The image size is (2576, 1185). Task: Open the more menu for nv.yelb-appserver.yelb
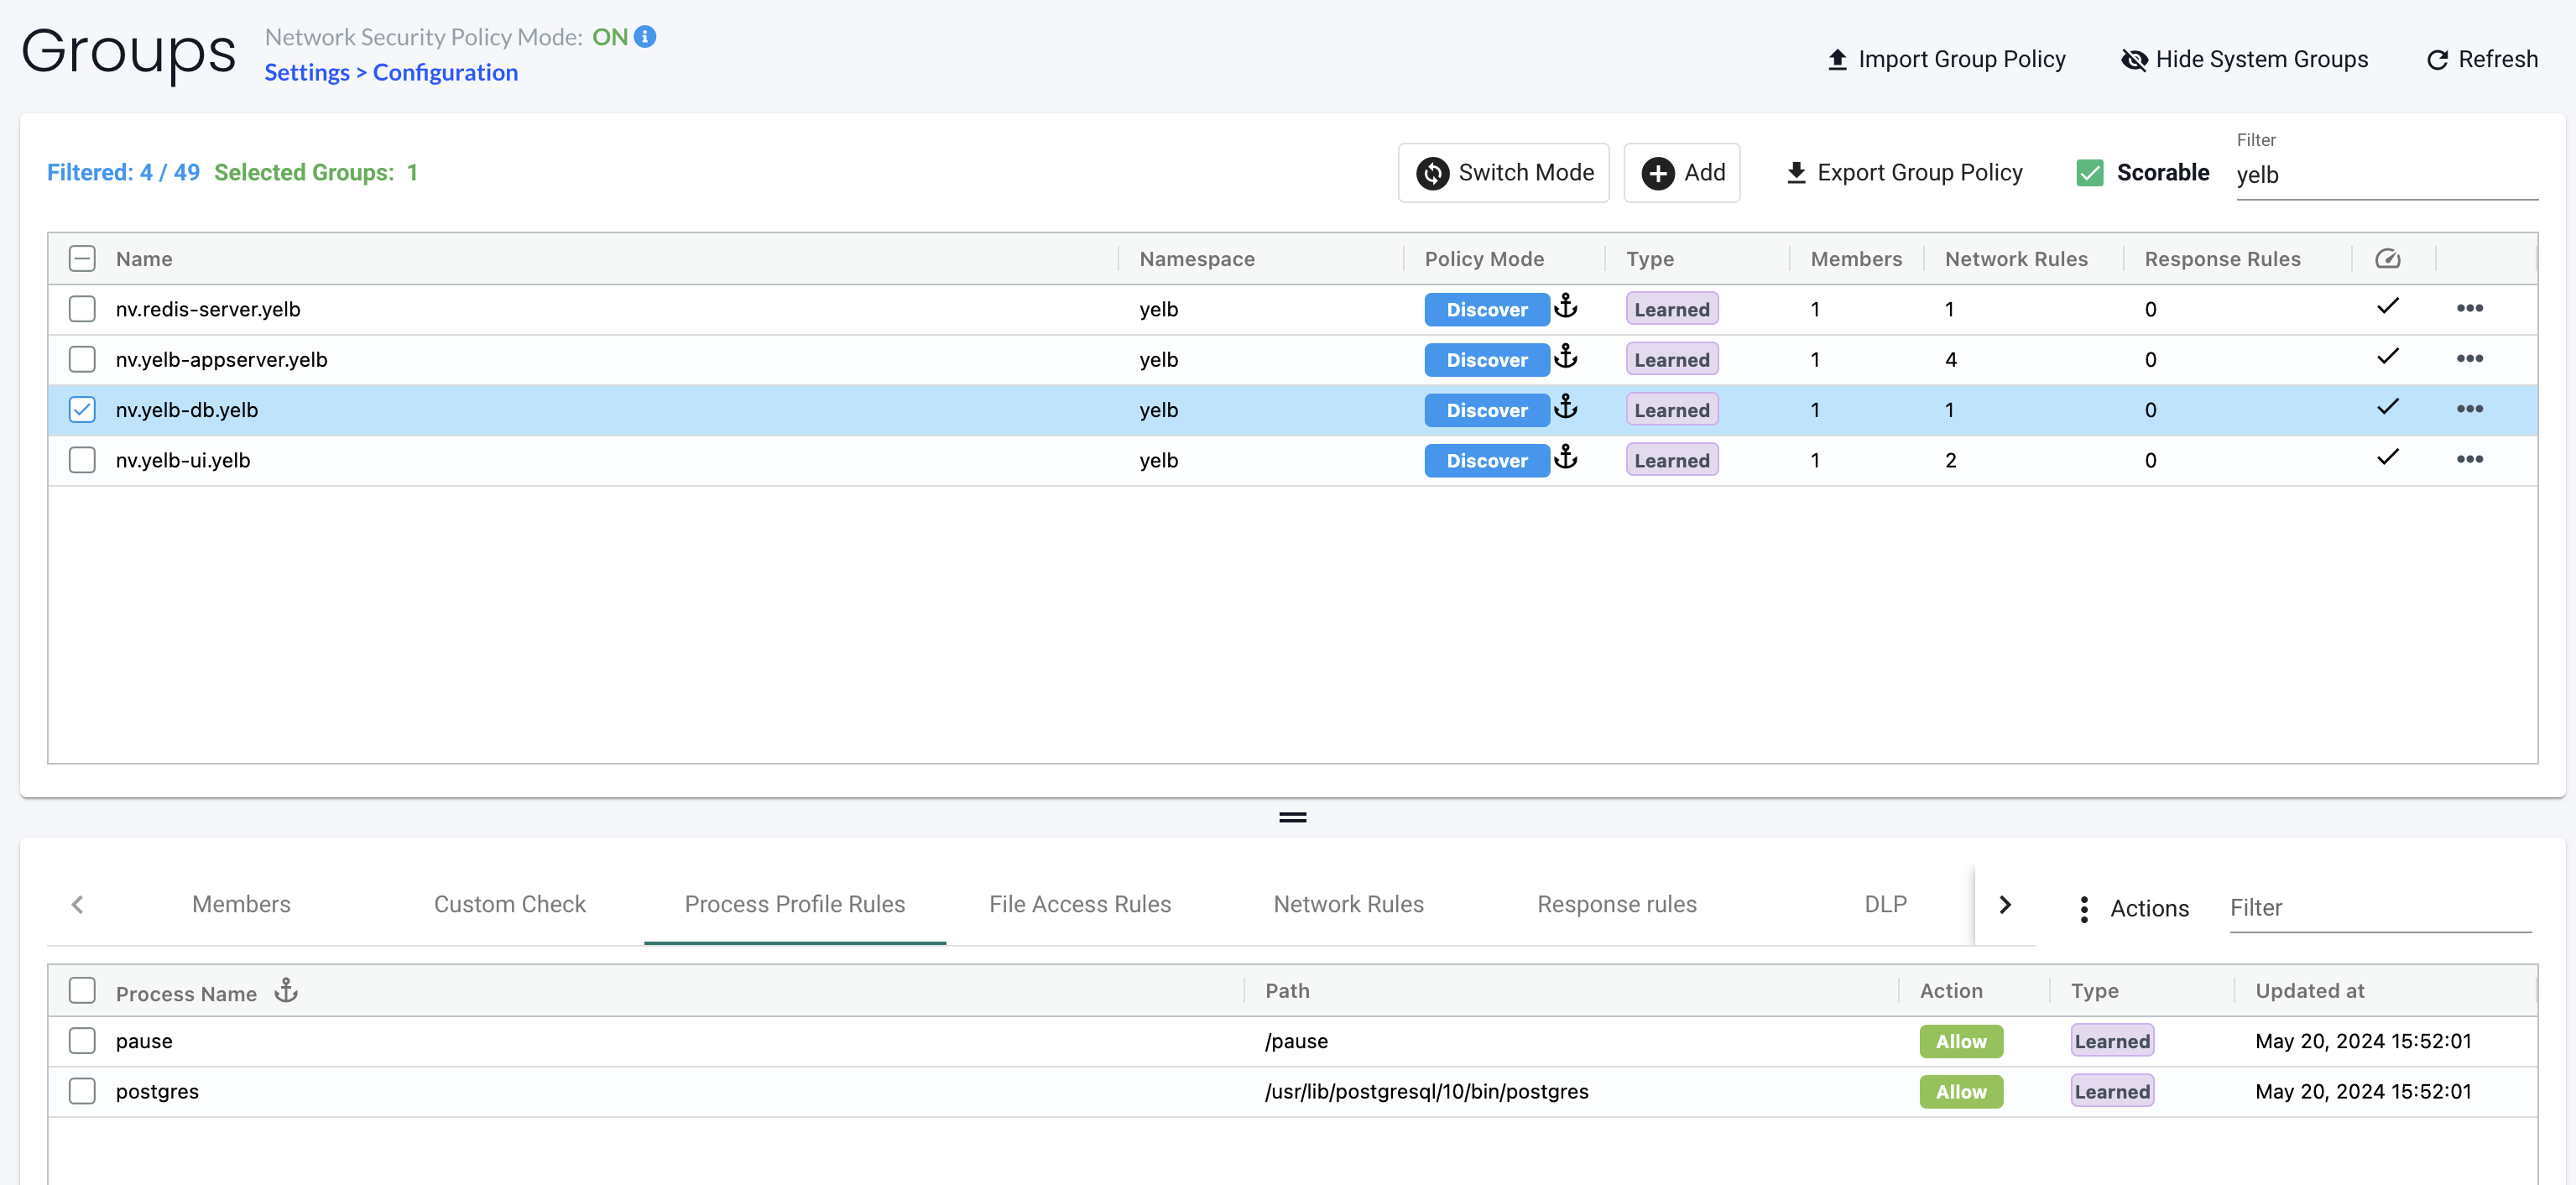coord(2469,358)
